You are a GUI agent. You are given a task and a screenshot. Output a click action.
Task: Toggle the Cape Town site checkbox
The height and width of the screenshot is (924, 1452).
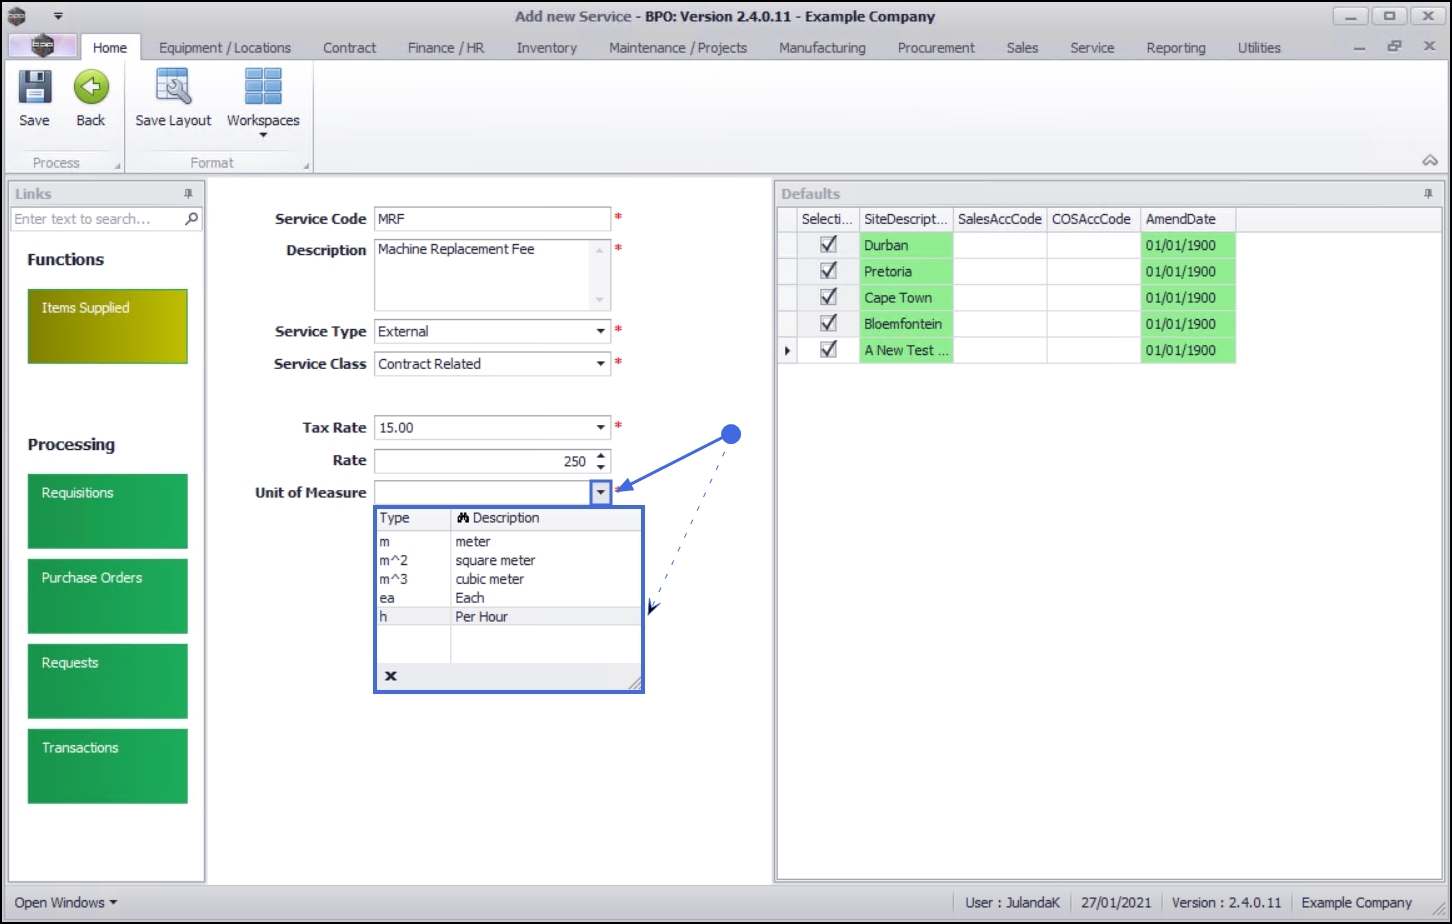[x=828, y=297]
